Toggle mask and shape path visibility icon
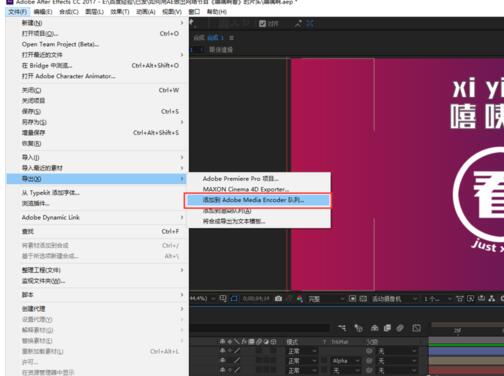The height and width of the screenshot is (376, 504). coord(234,299)
